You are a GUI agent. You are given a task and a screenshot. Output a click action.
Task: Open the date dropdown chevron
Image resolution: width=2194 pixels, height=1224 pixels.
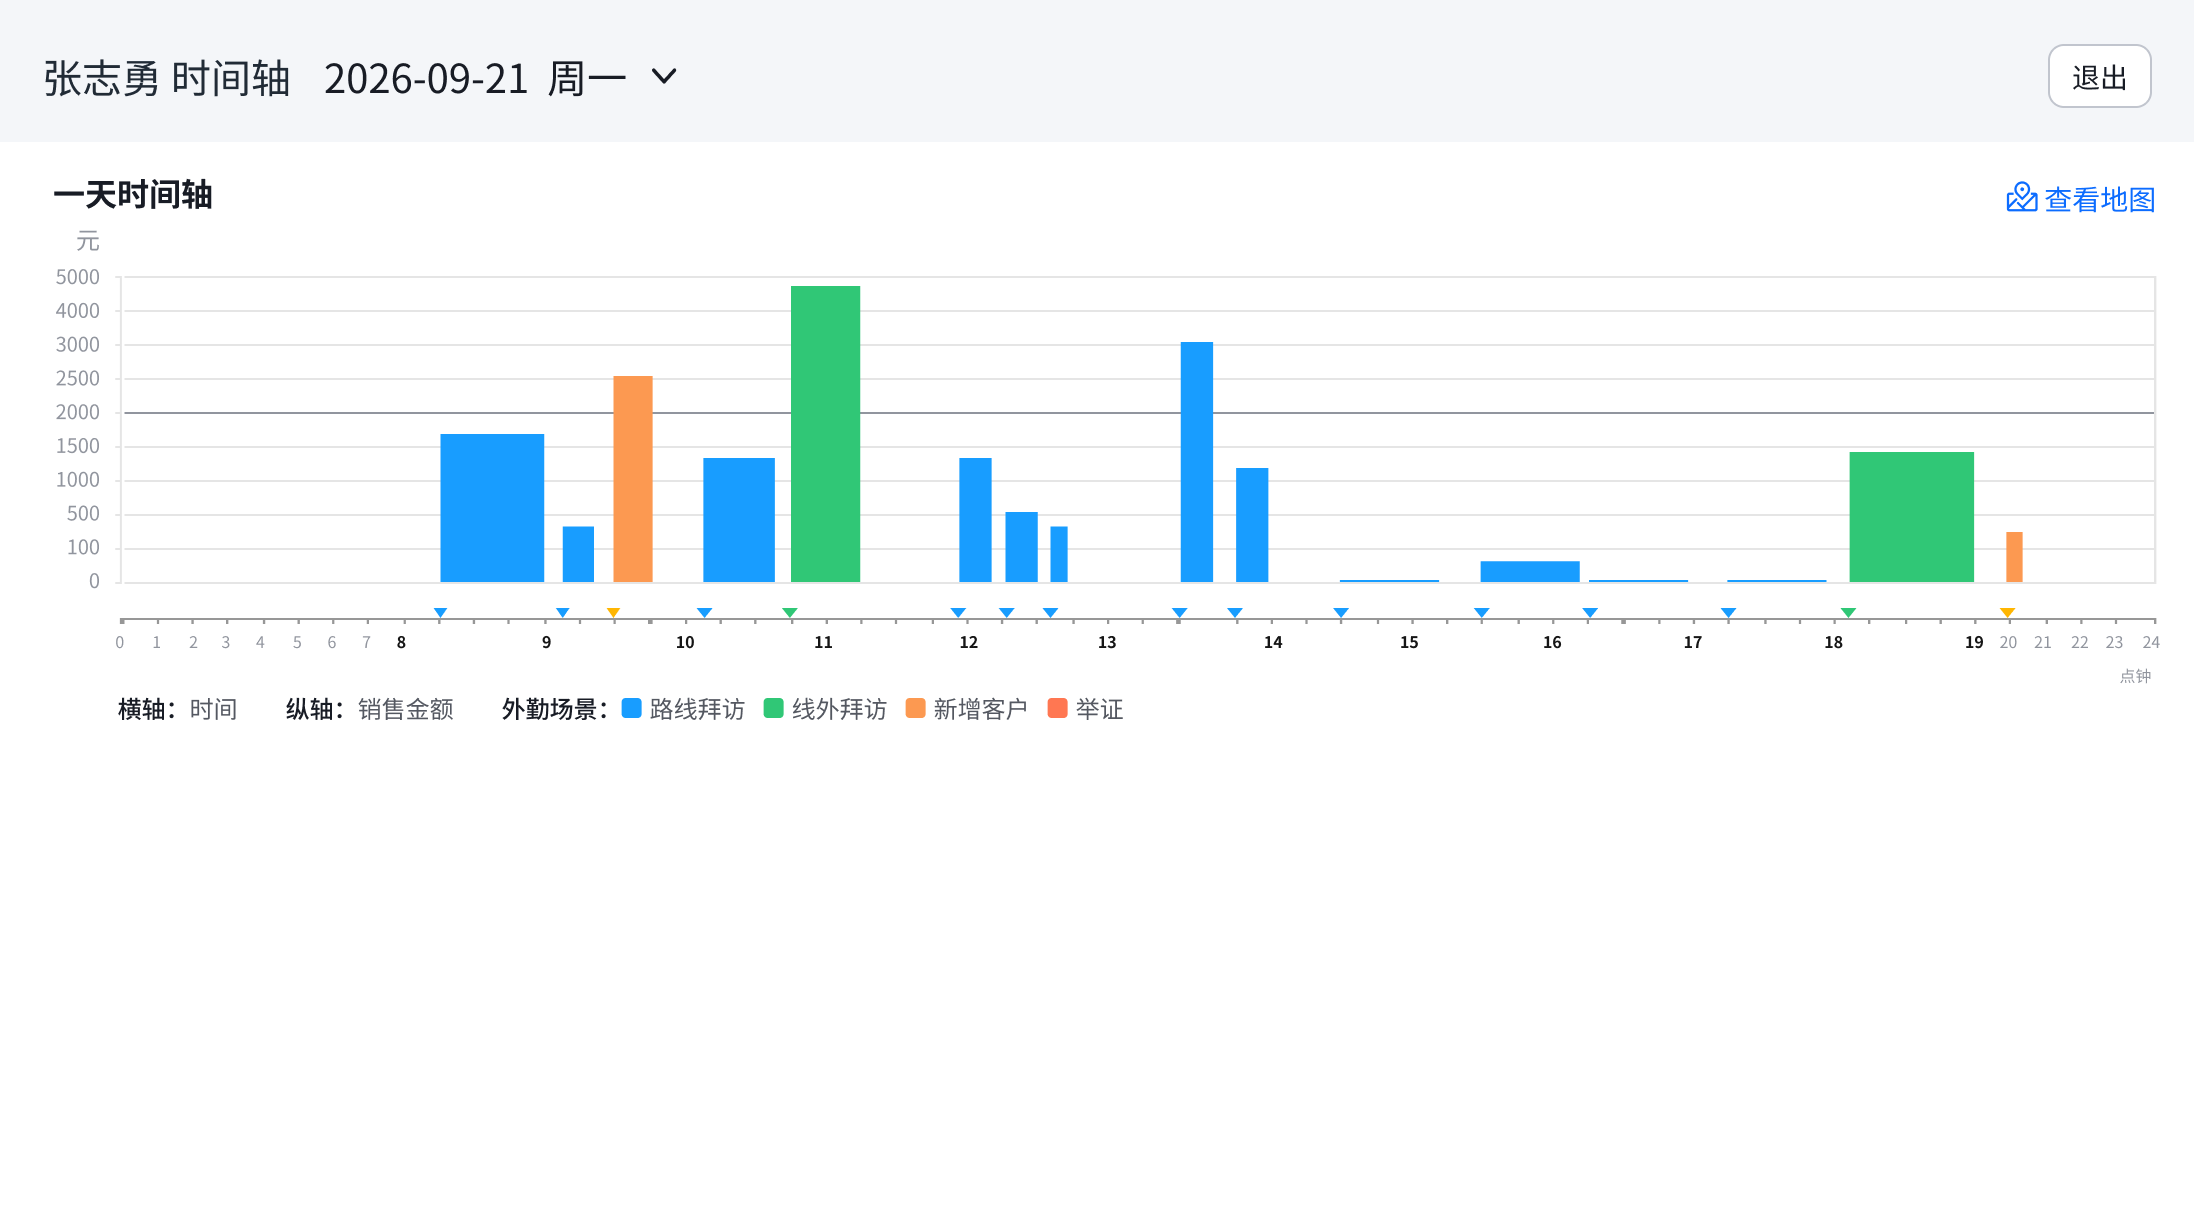[664, 77]
